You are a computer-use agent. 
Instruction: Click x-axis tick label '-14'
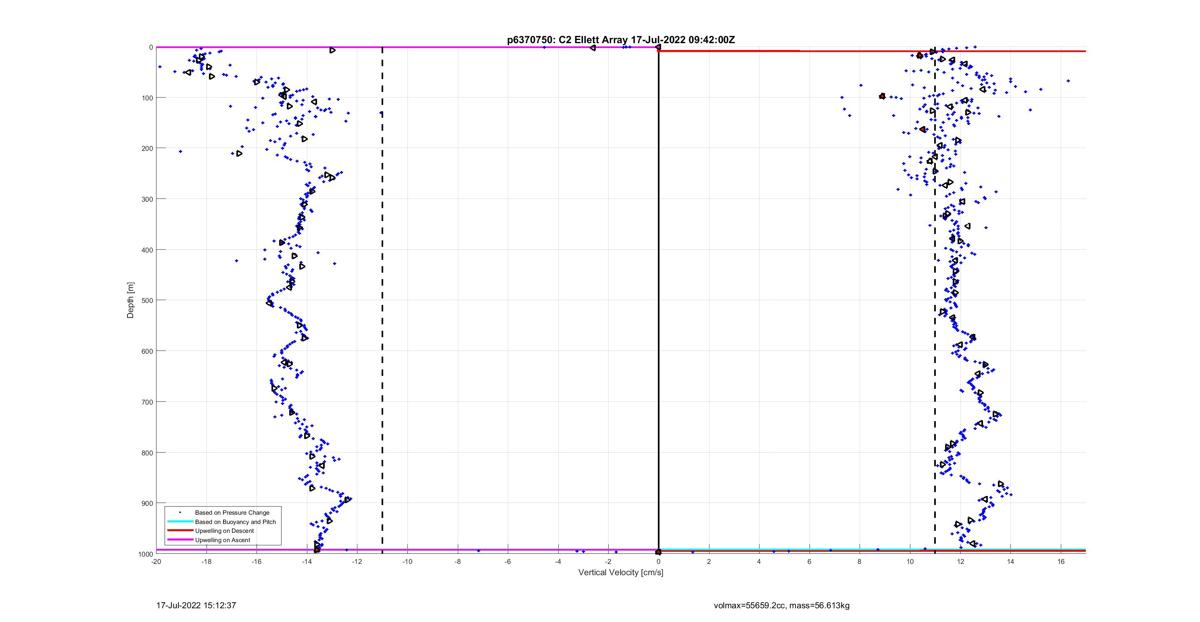click(307, 560)
